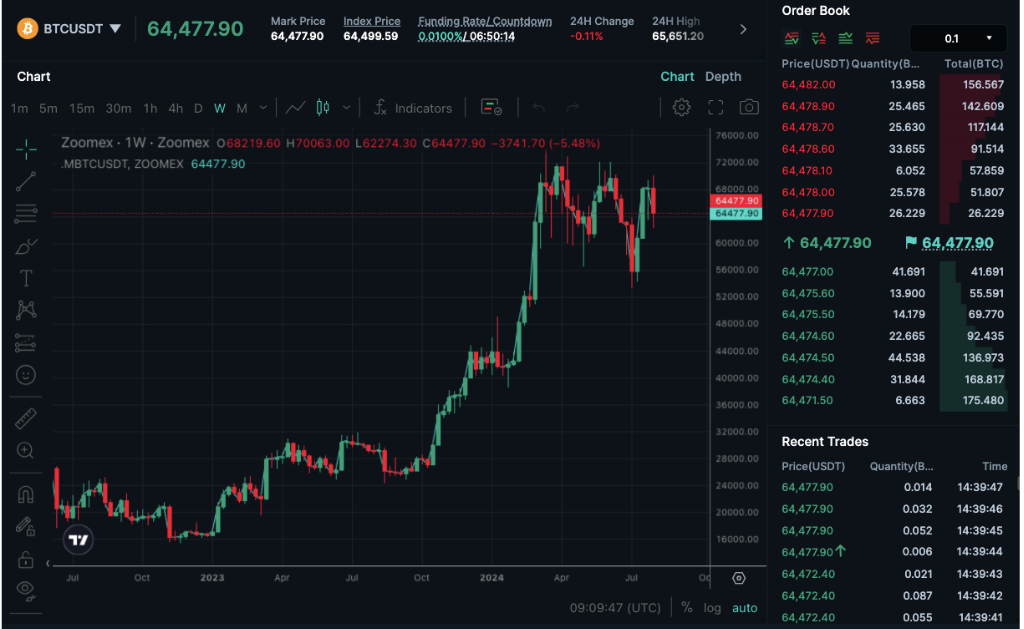Click the zoom in magnifier tool
1024x629 pixels.
click(x=25, y=451)
